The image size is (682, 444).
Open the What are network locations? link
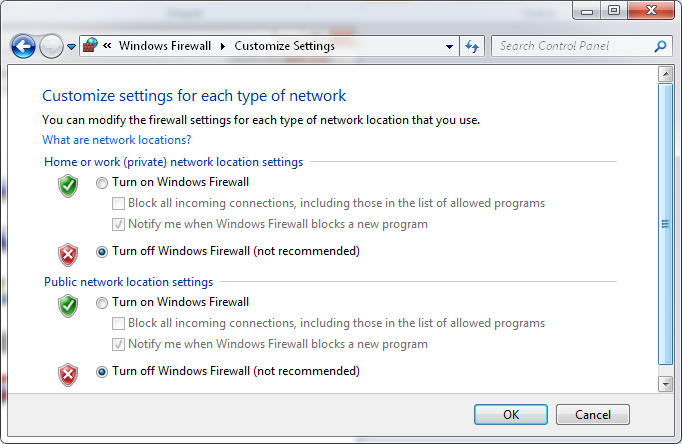[117, 140]
